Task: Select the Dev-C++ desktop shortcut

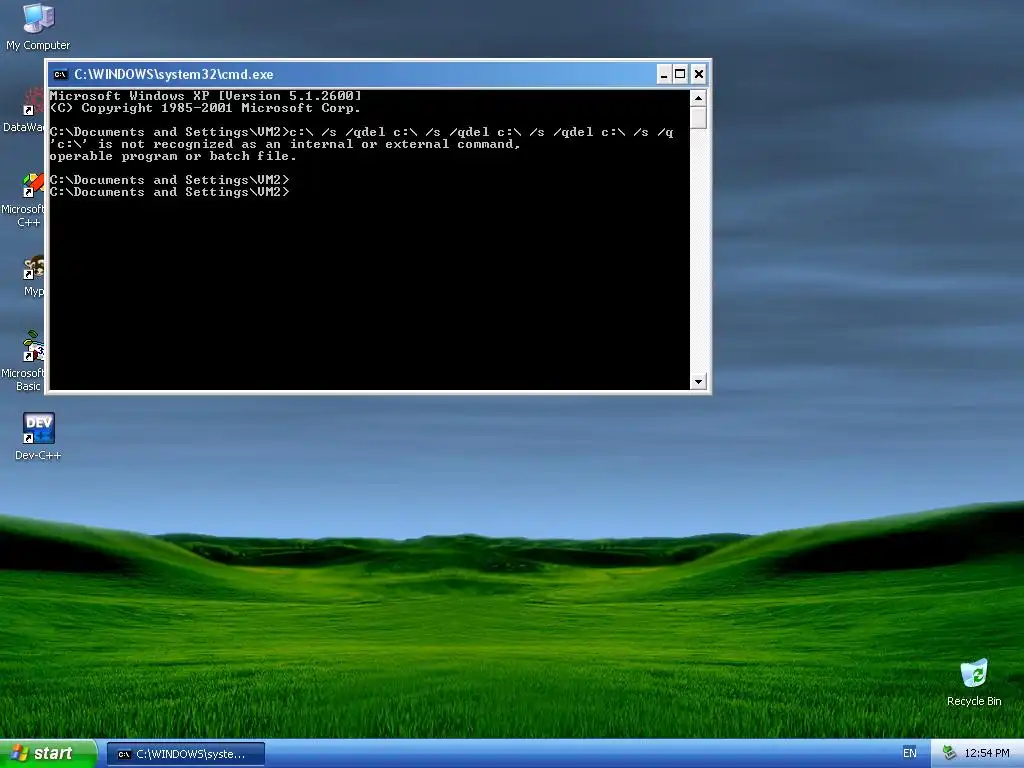Action: [38, 436]
